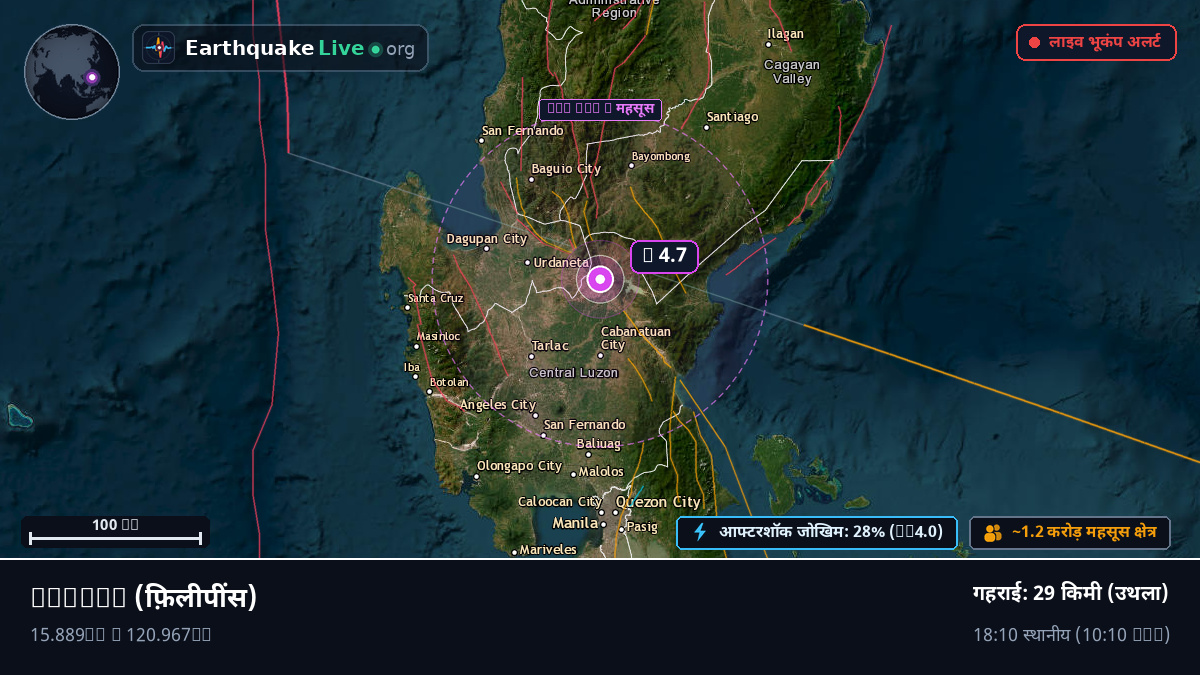Click the Dagupan City map label
This screenshot has width=1200, height=675.
[487, 239]
